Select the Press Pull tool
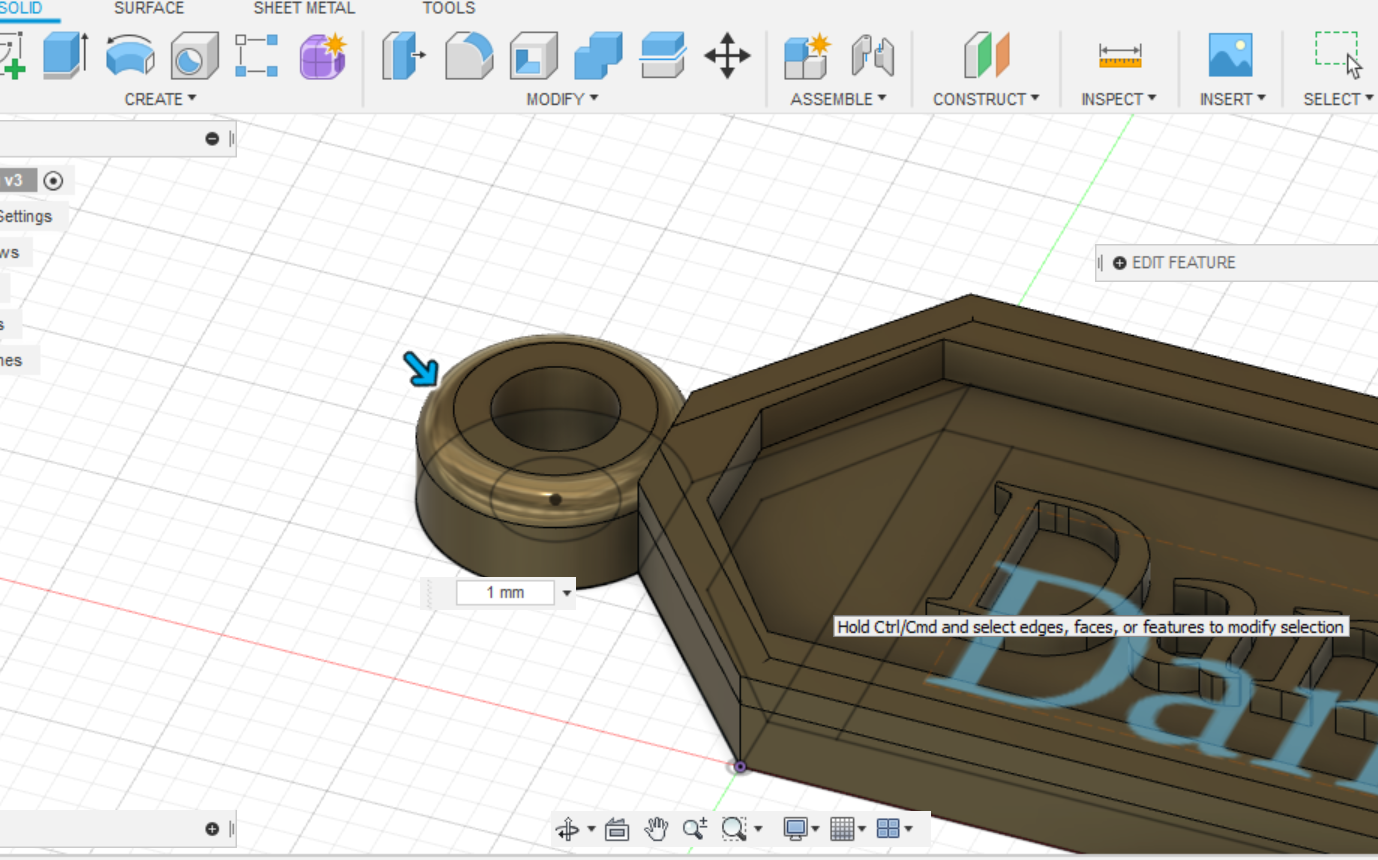Image resolution: width=1378 pixels, height=860 pixels. click(404, 56)
